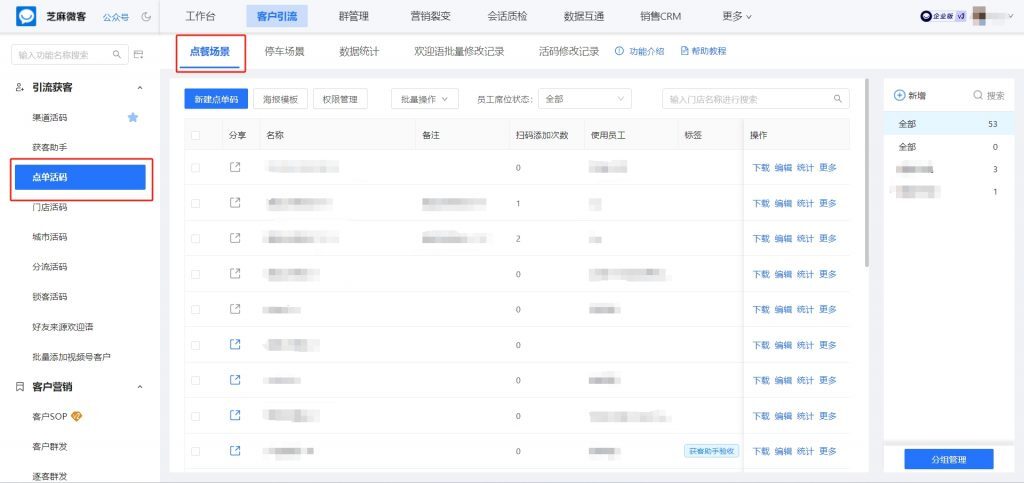Click the SOP badge icon beside 客户SOP
Image resolution: width=1024 pixels, height=483 pixels.
click(x=76, y=416)
